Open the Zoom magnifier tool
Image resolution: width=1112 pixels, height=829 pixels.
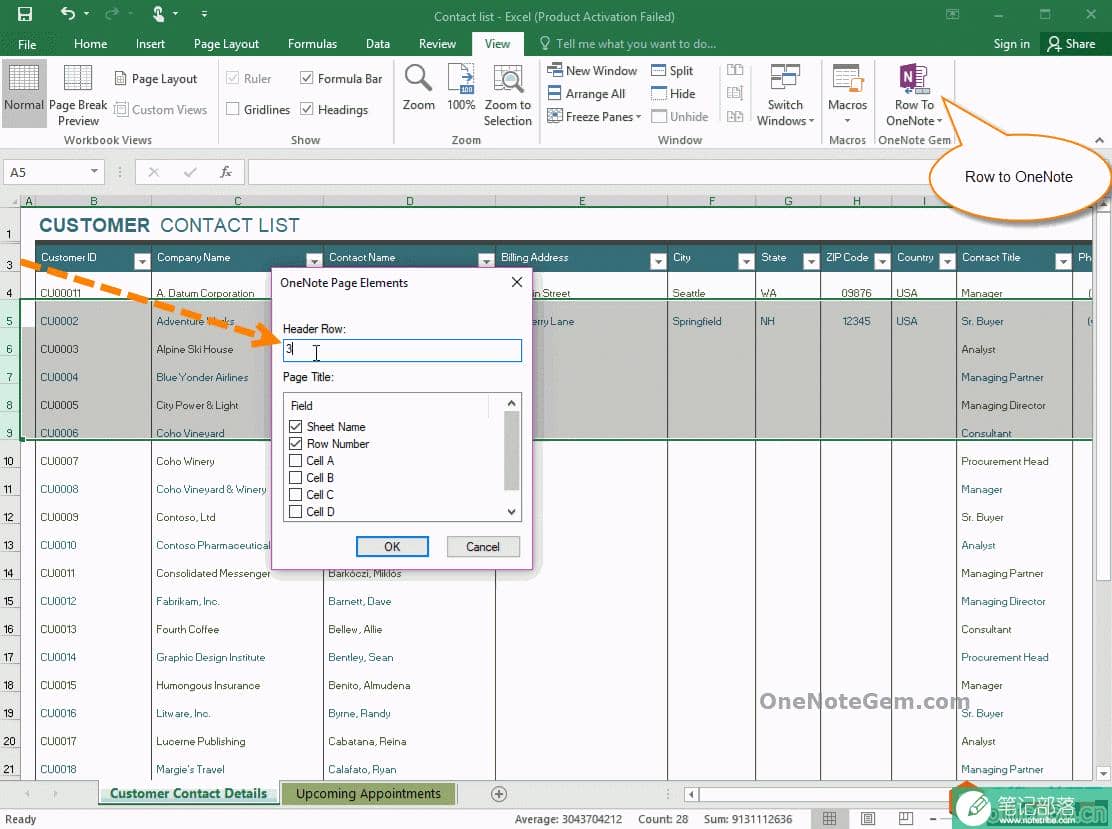pyautogui.click(x=418, y=88)
